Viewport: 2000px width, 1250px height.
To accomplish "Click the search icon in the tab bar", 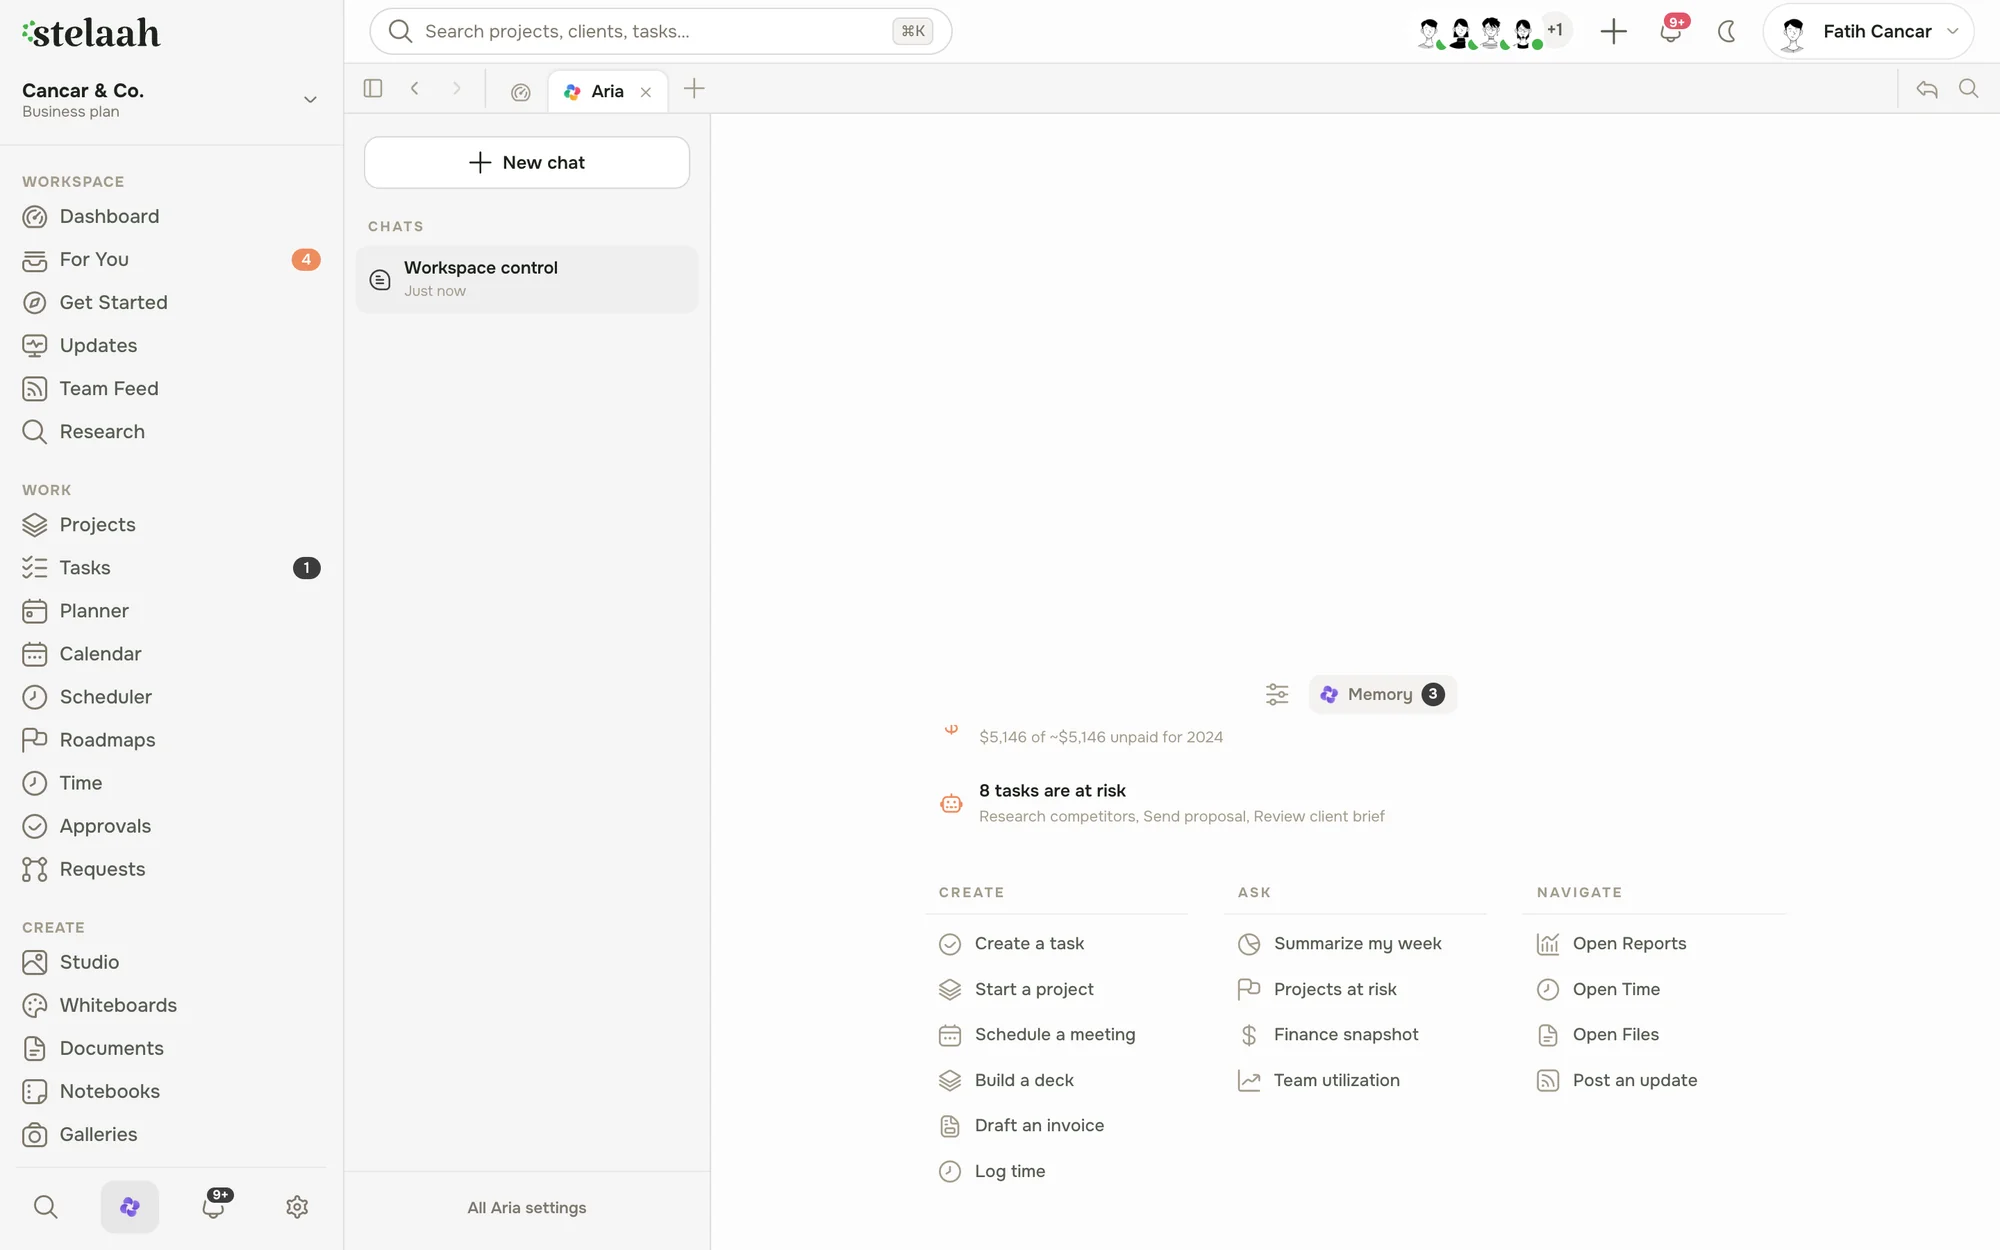I will point(1969,89).
